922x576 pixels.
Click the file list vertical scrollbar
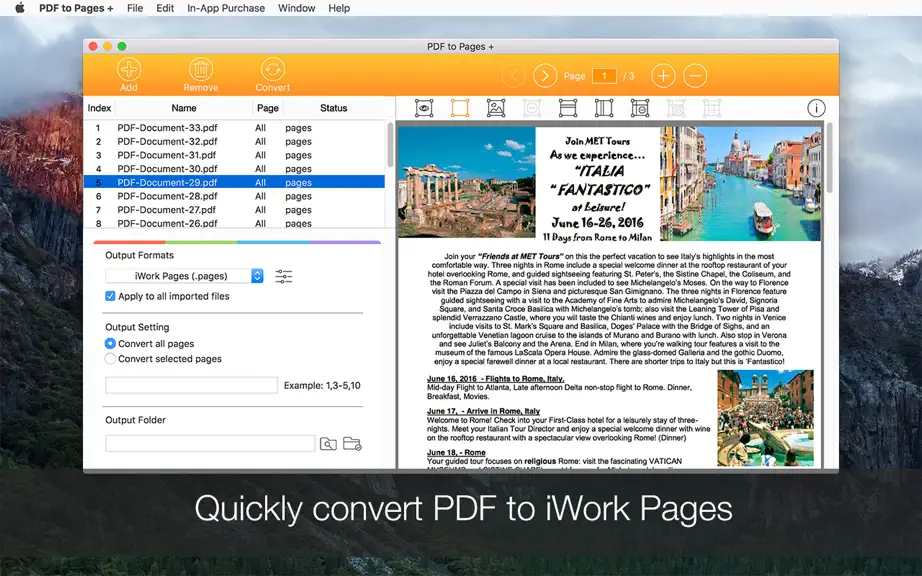coord(390,145)
